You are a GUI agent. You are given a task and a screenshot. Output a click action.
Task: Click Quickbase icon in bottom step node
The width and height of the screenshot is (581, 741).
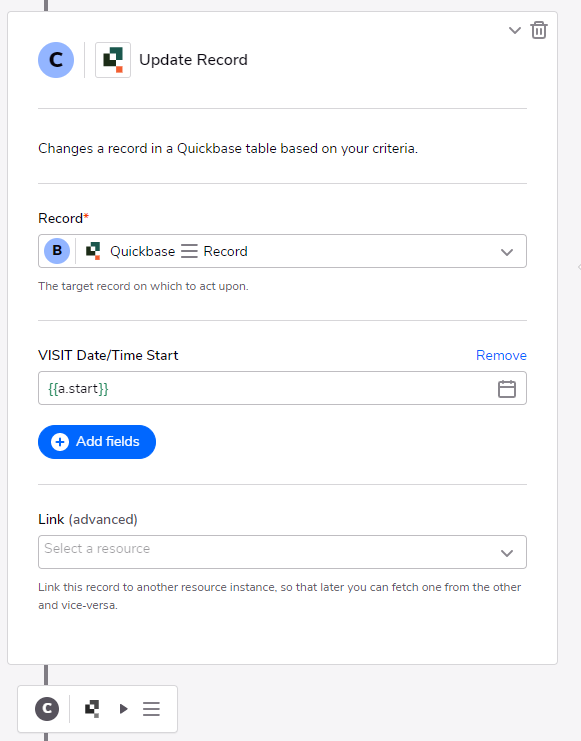tap(92, 708)
